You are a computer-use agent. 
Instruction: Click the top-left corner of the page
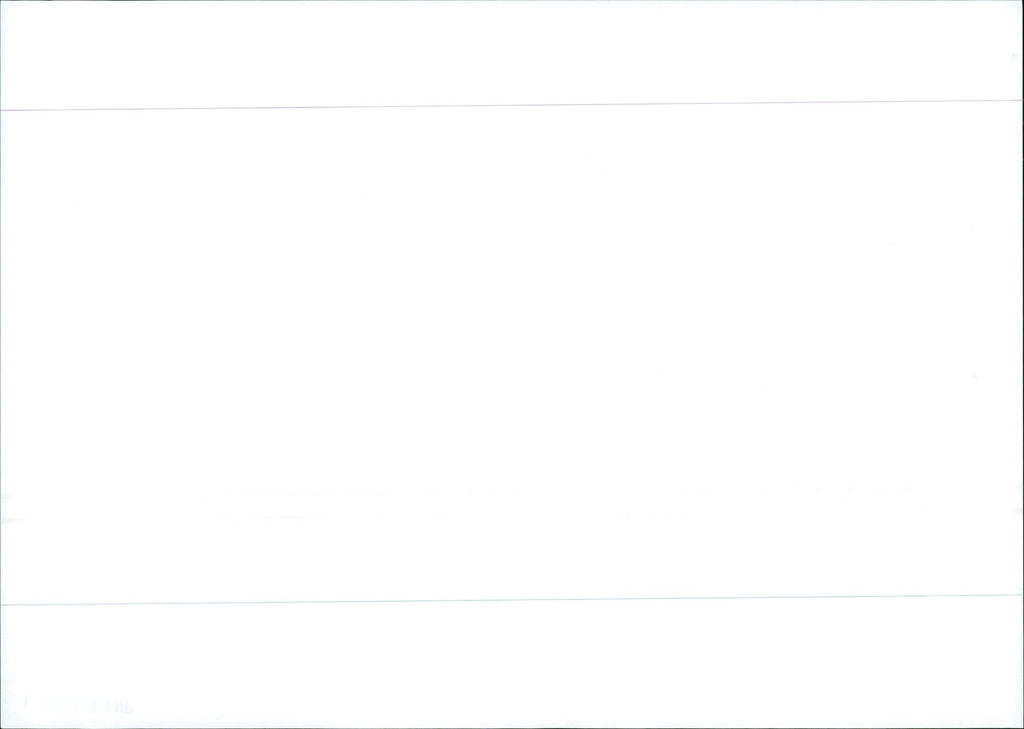[x=3, y=3]
